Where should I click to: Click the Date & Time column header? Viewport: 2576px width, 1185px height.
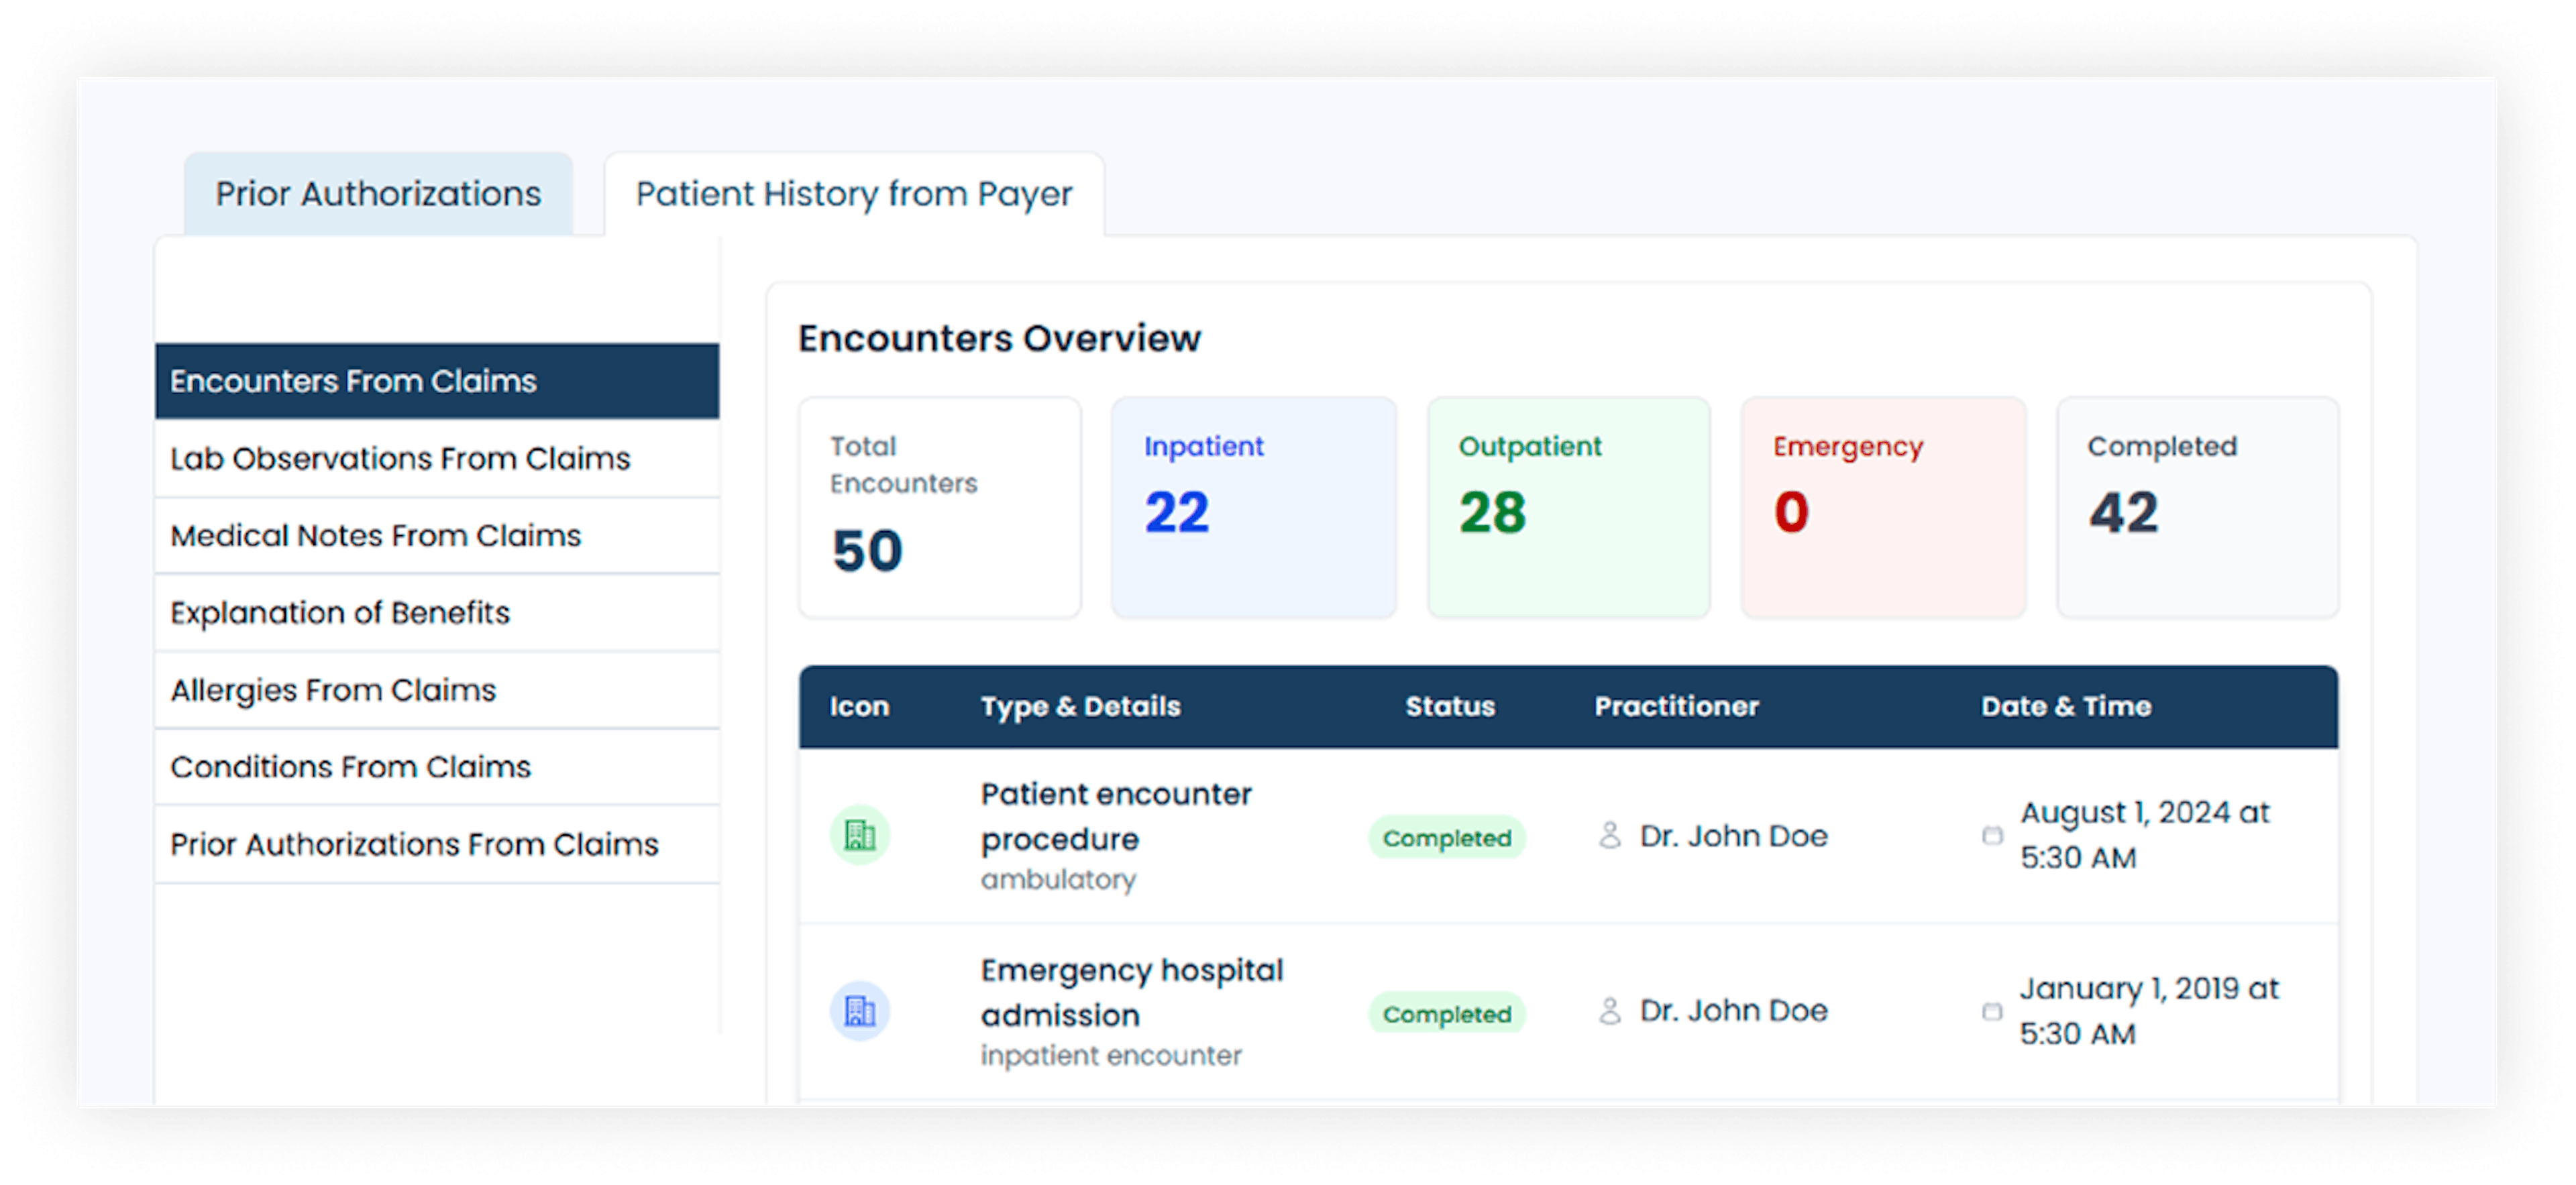tap(2066, 707)
